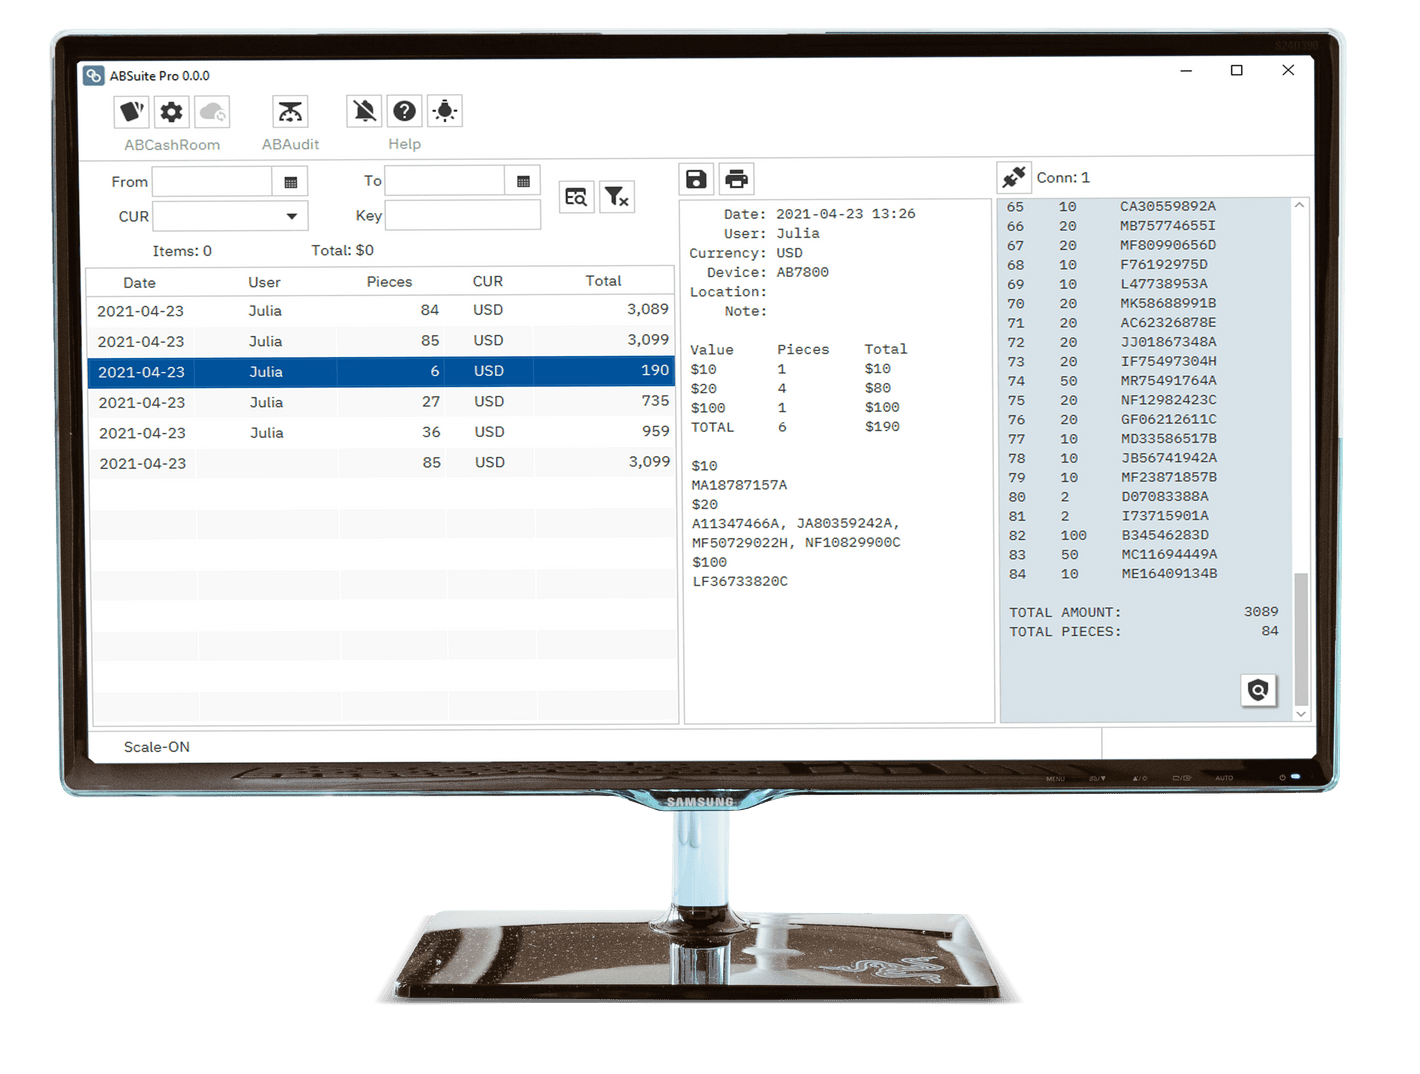The height and width of the screenshot is (1074, 1420).
Task: Sort by the Total column header
Action: [x=603, y=281]
